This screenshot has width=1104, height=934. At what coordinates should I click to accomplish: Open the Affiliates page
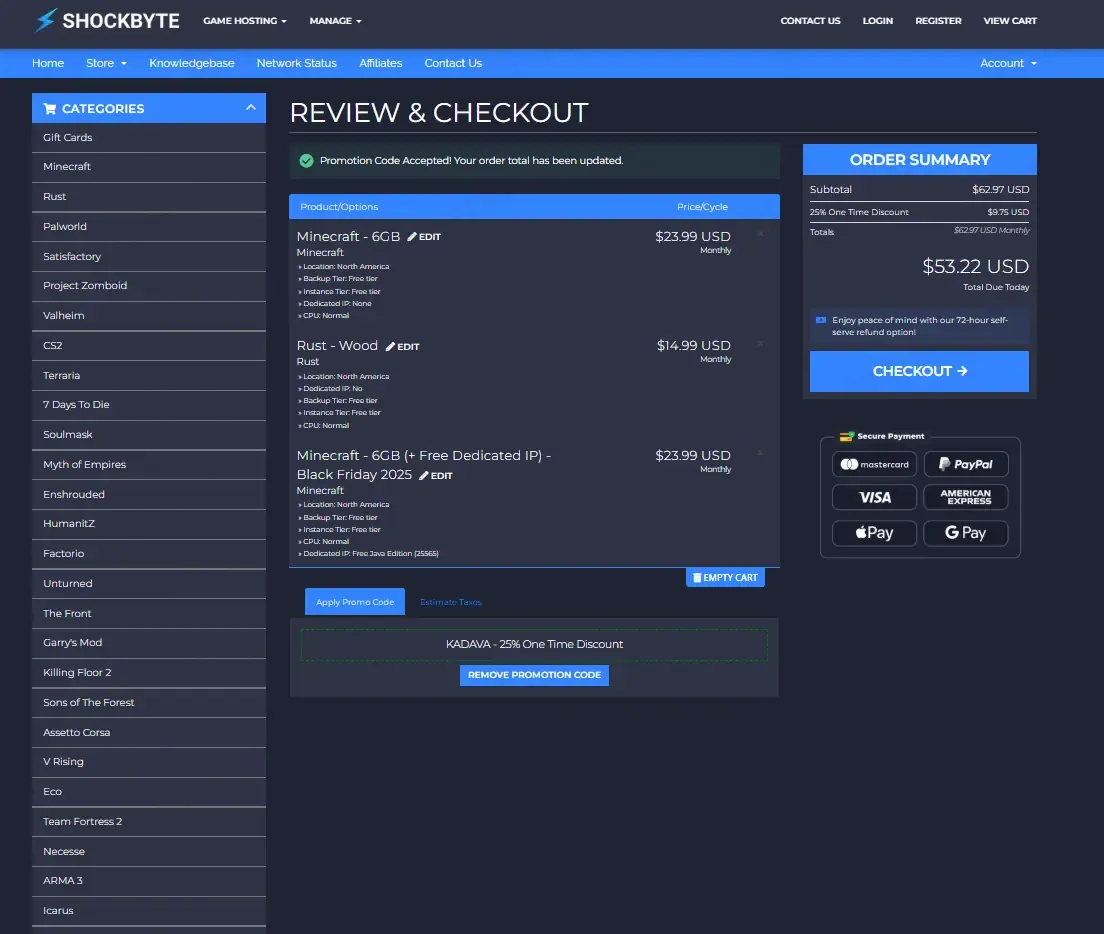coord(380,63)
